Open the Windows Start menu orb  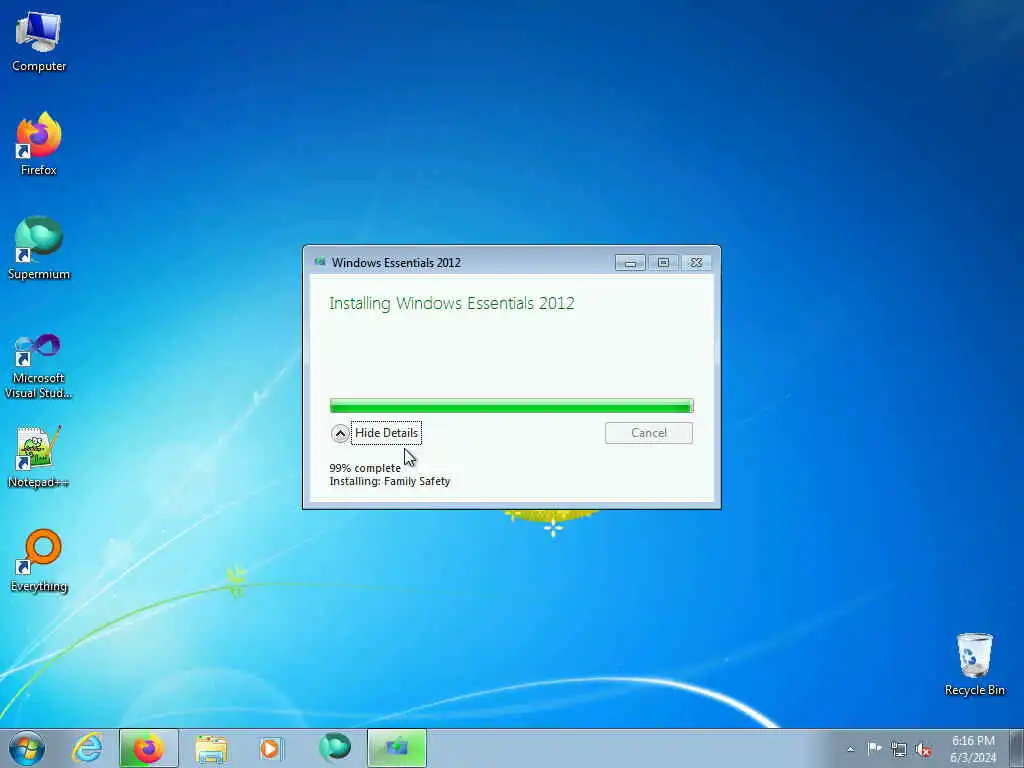[27, 748]
